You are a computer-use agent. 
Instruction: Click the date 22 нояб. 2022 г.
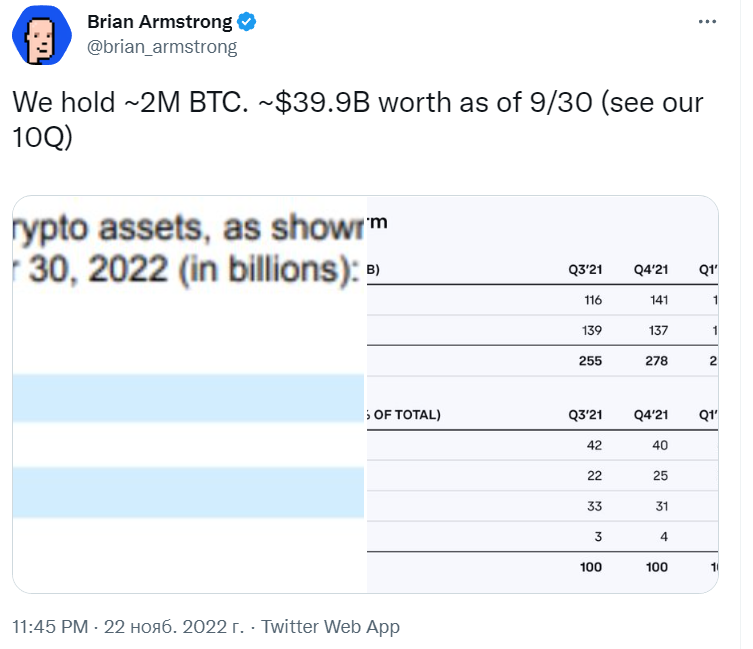point(174,627)
